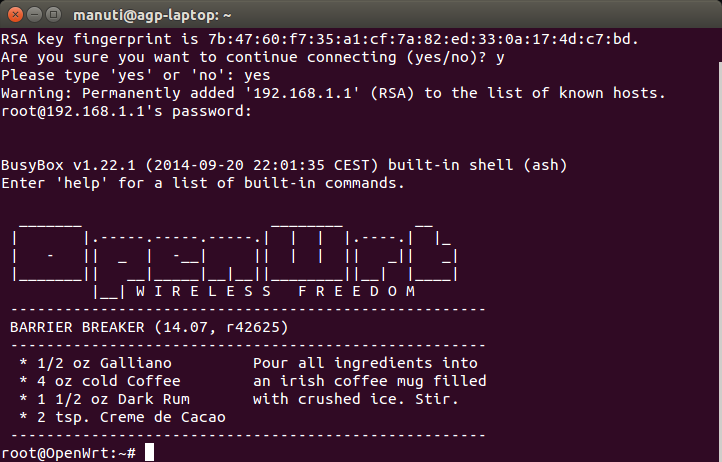Click the "Enter 'help'" hint line
The image size is (722, 462).
click(x=203, y=183)
